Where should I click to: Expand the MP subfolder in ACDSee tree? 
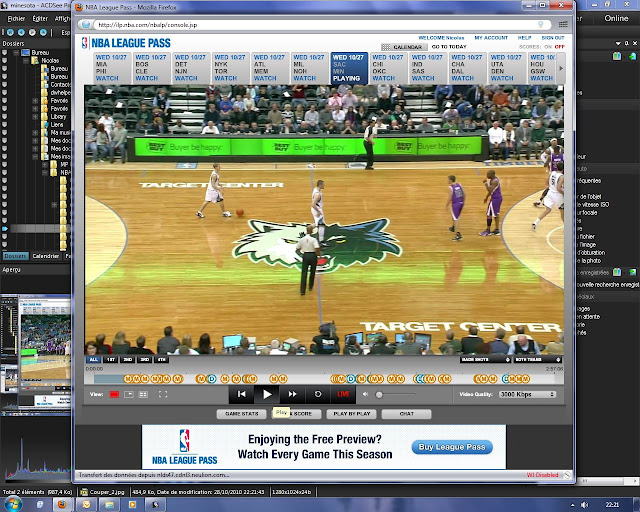[x=45, y=165]
